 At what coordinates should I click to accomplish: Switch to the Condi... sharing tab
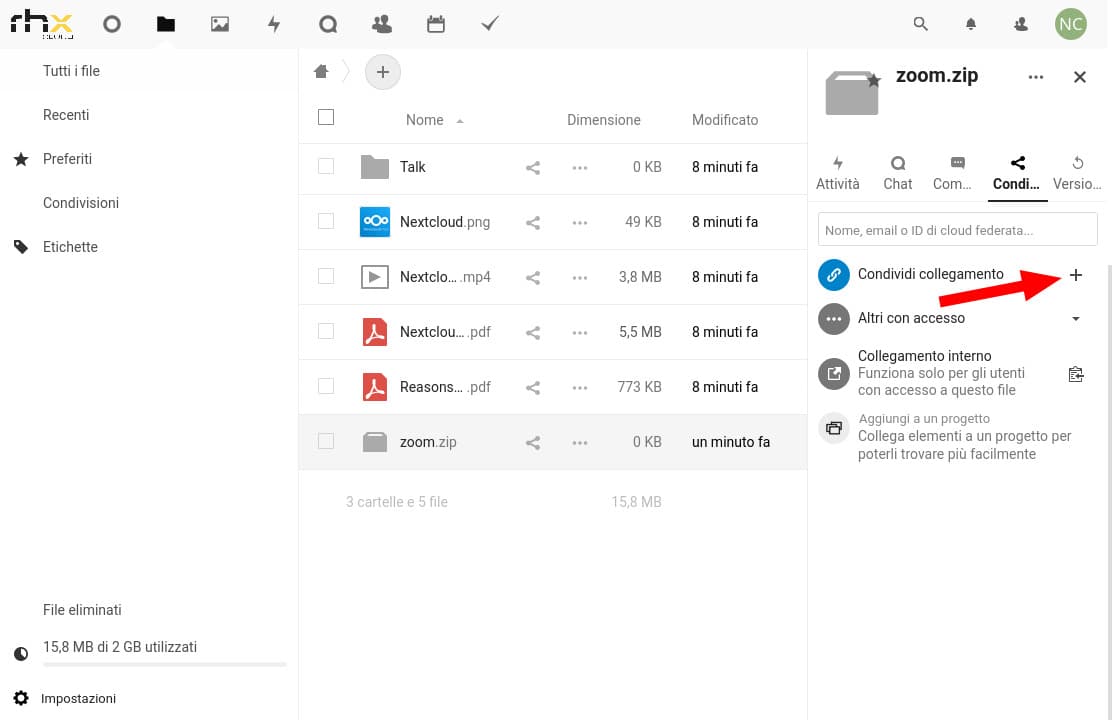1017,174
